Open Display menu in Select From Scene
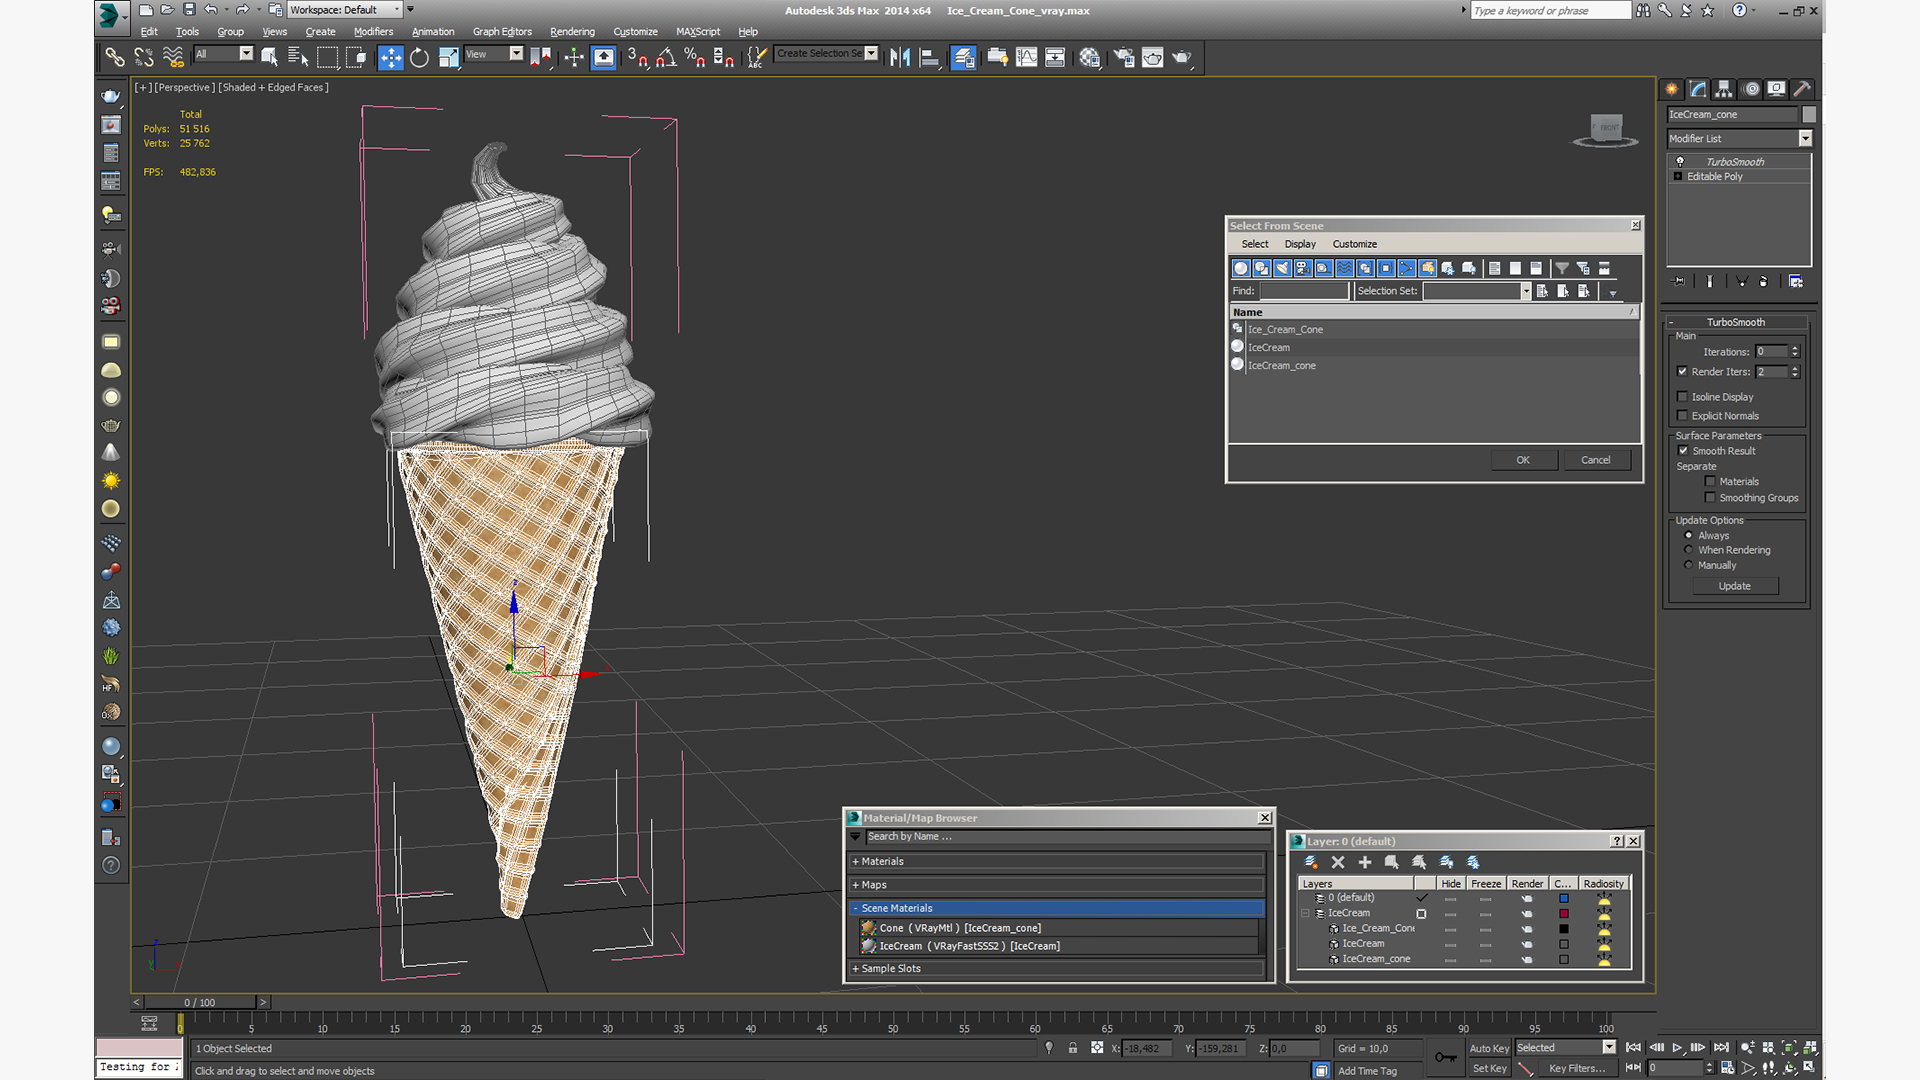This screenshot has width=1920, height=1080. (x=1300, y=244)
